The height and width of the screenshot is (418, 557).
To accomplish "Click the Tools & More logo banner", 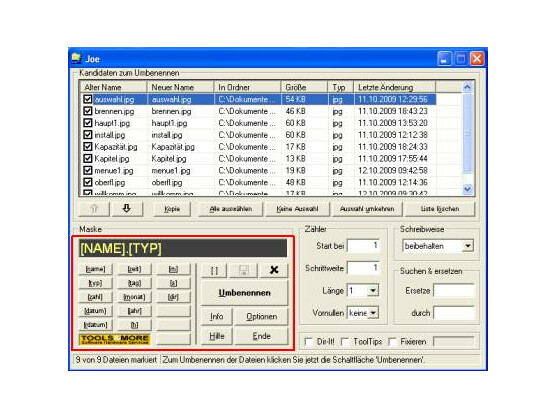I will (114, 339).
